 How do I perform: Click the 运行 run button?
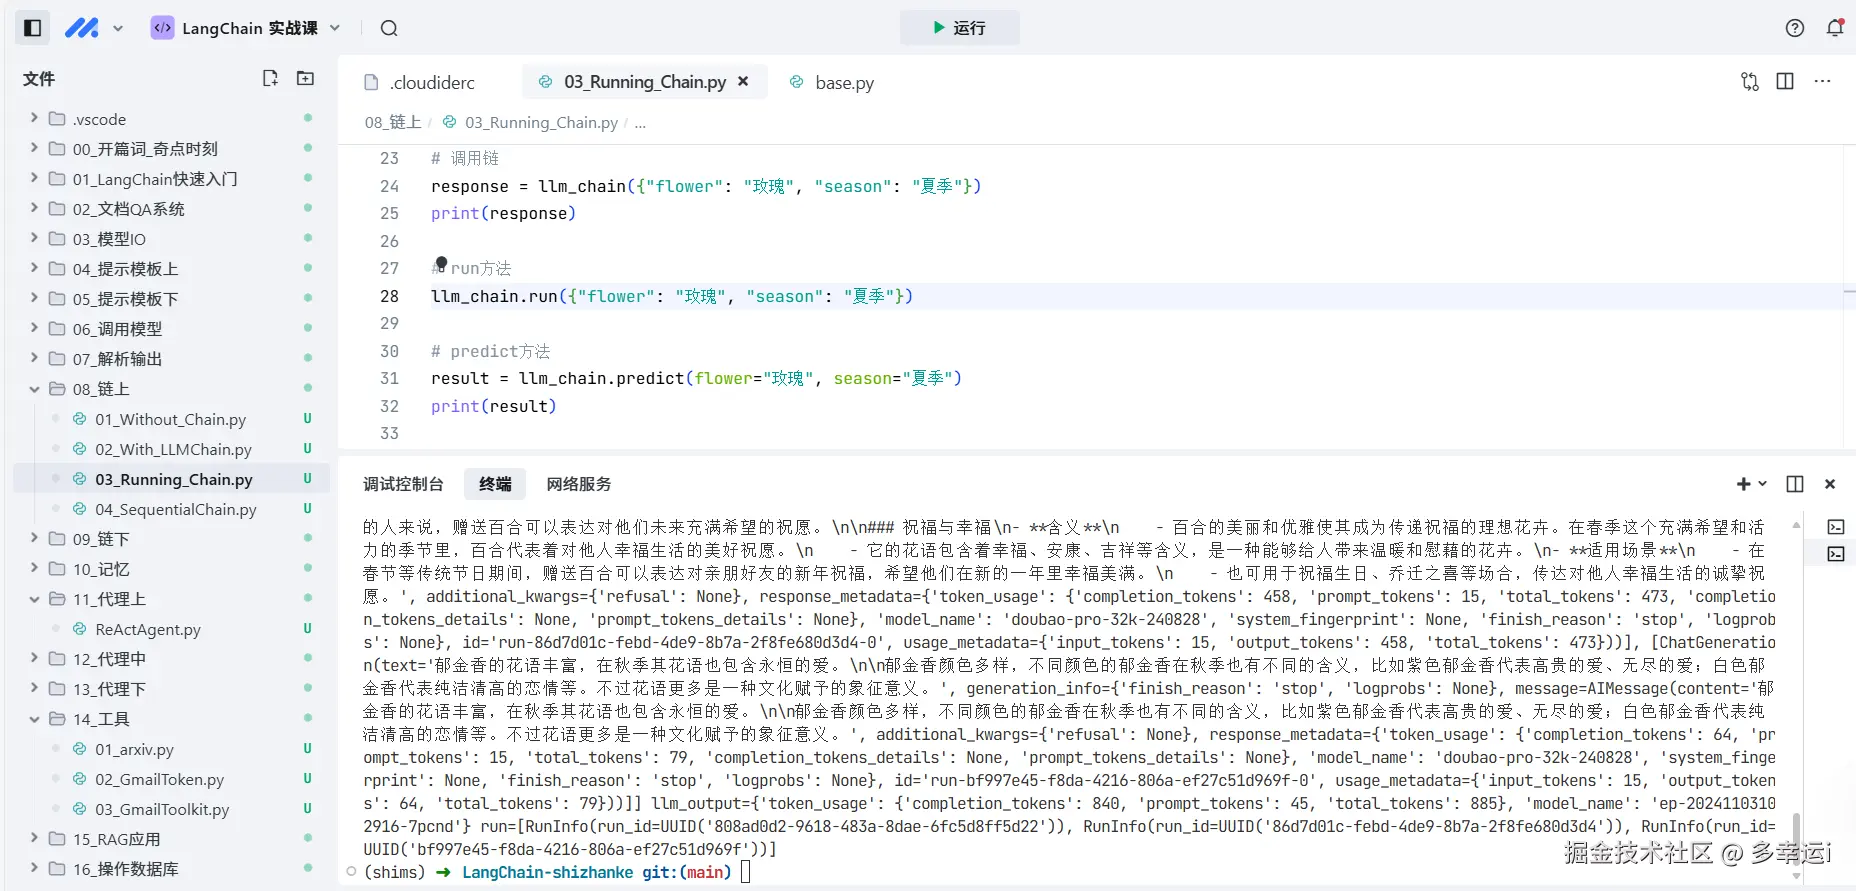point(959,28)
